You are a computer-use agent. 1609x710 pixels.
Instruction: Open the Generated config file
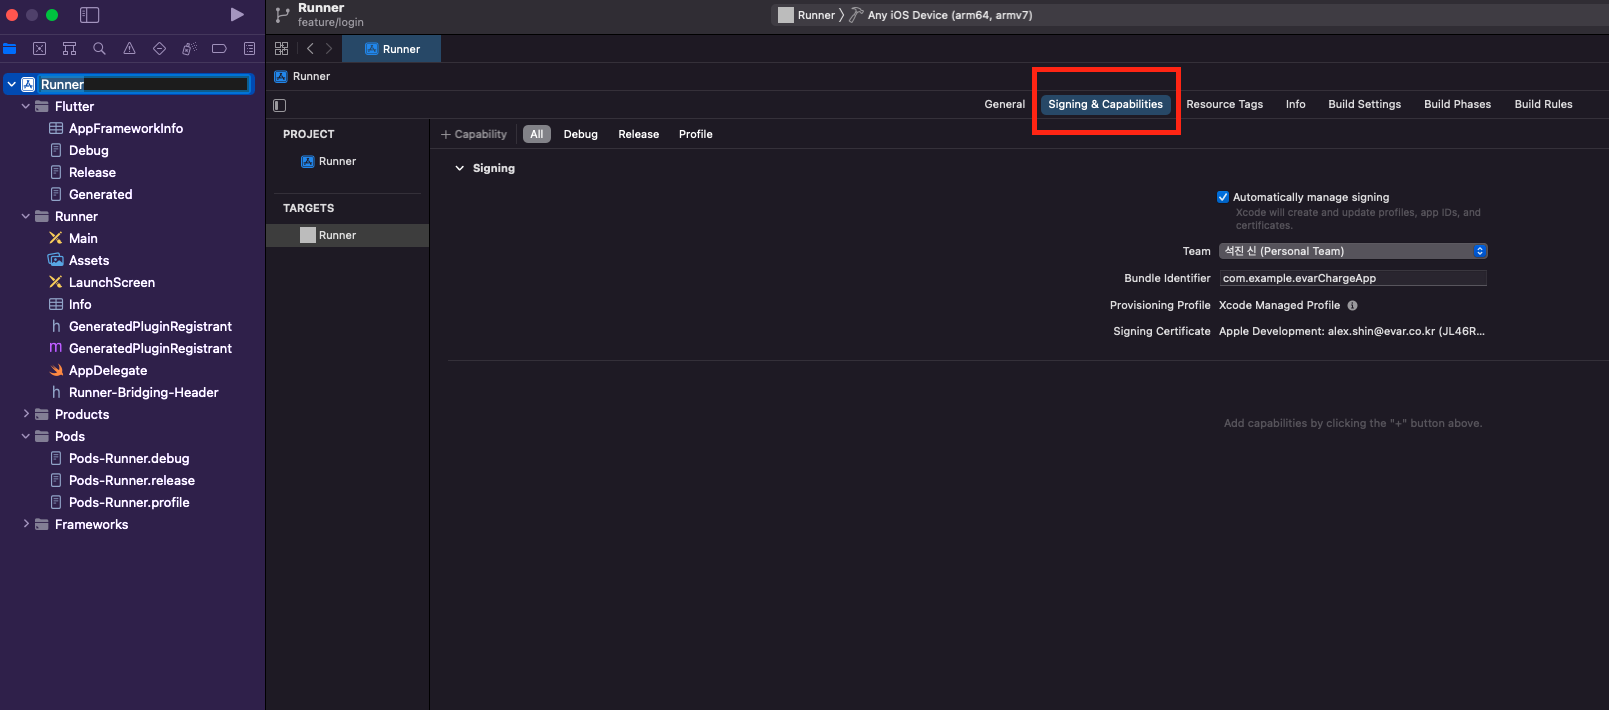pyautogui.click(x=100, y=194)
